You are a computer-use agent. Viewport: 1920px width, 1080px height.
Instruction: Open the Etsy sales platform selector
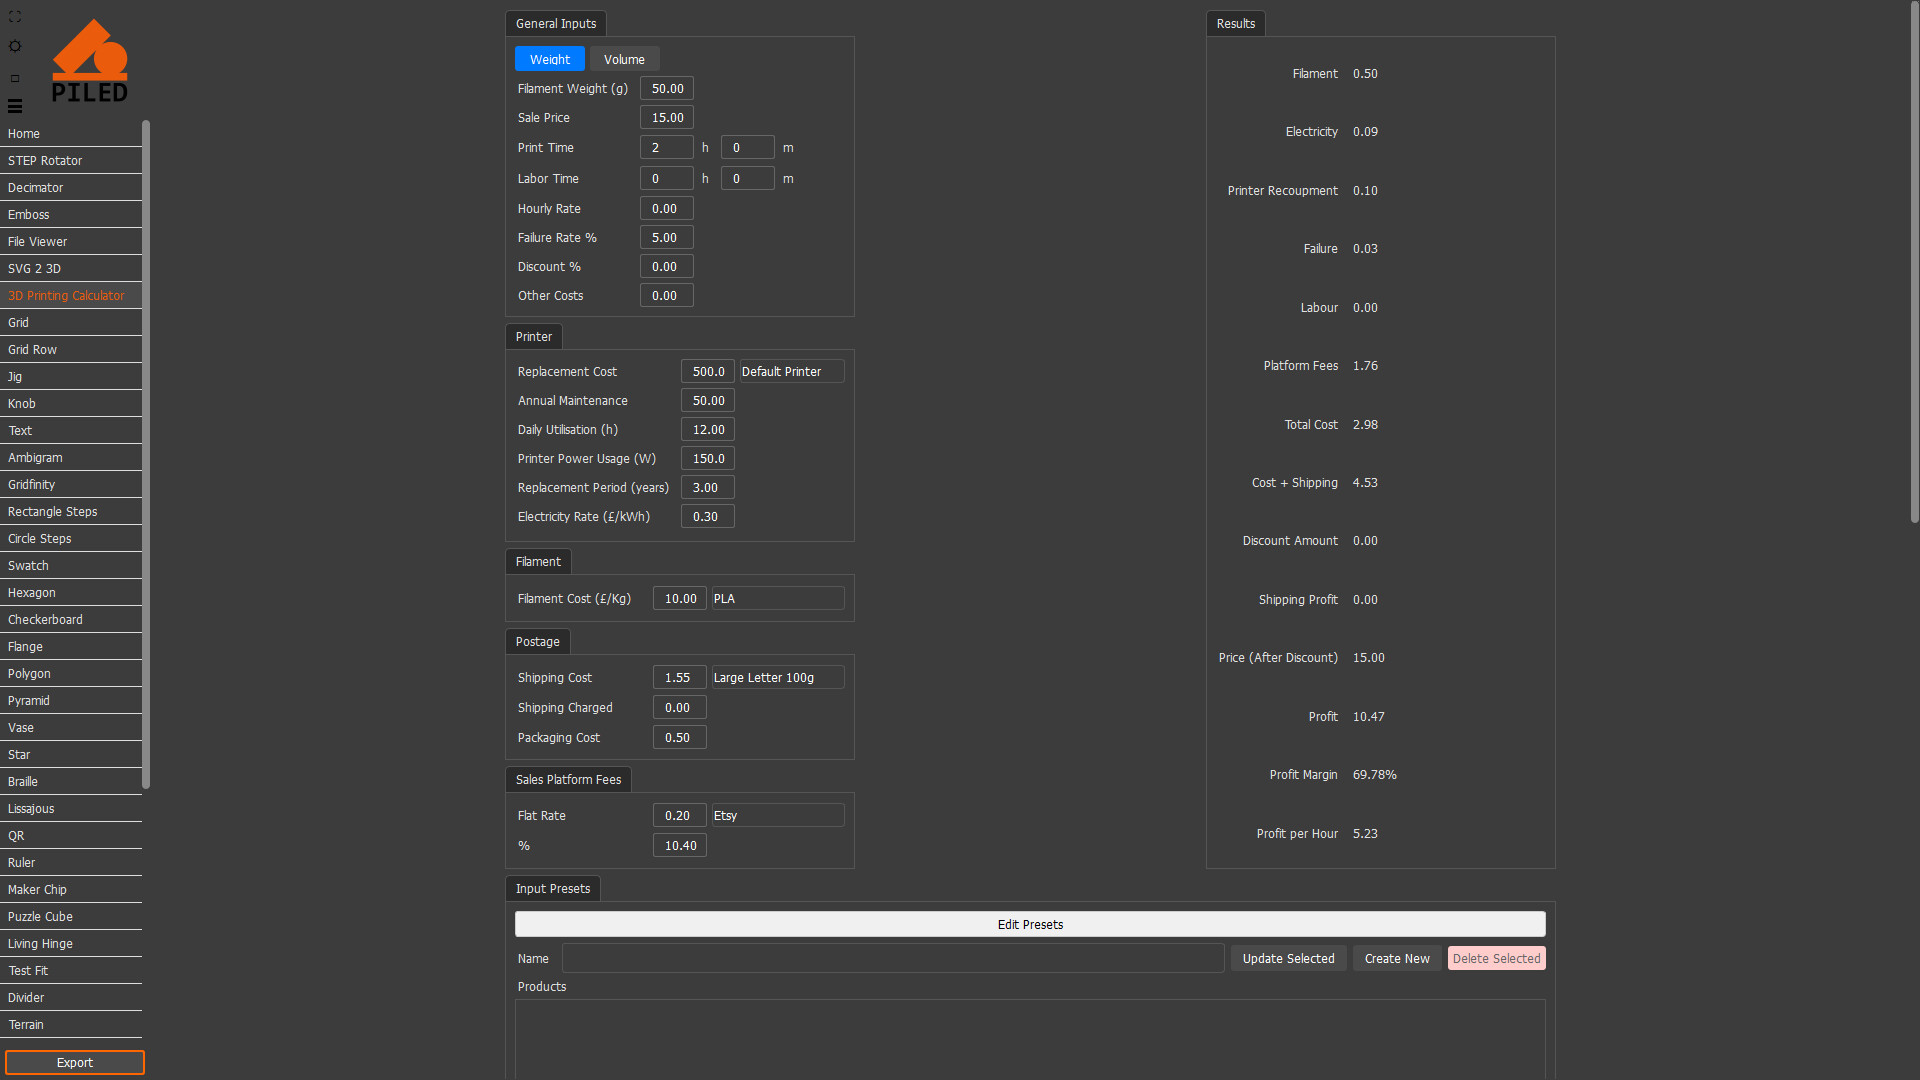click(777, 815)
